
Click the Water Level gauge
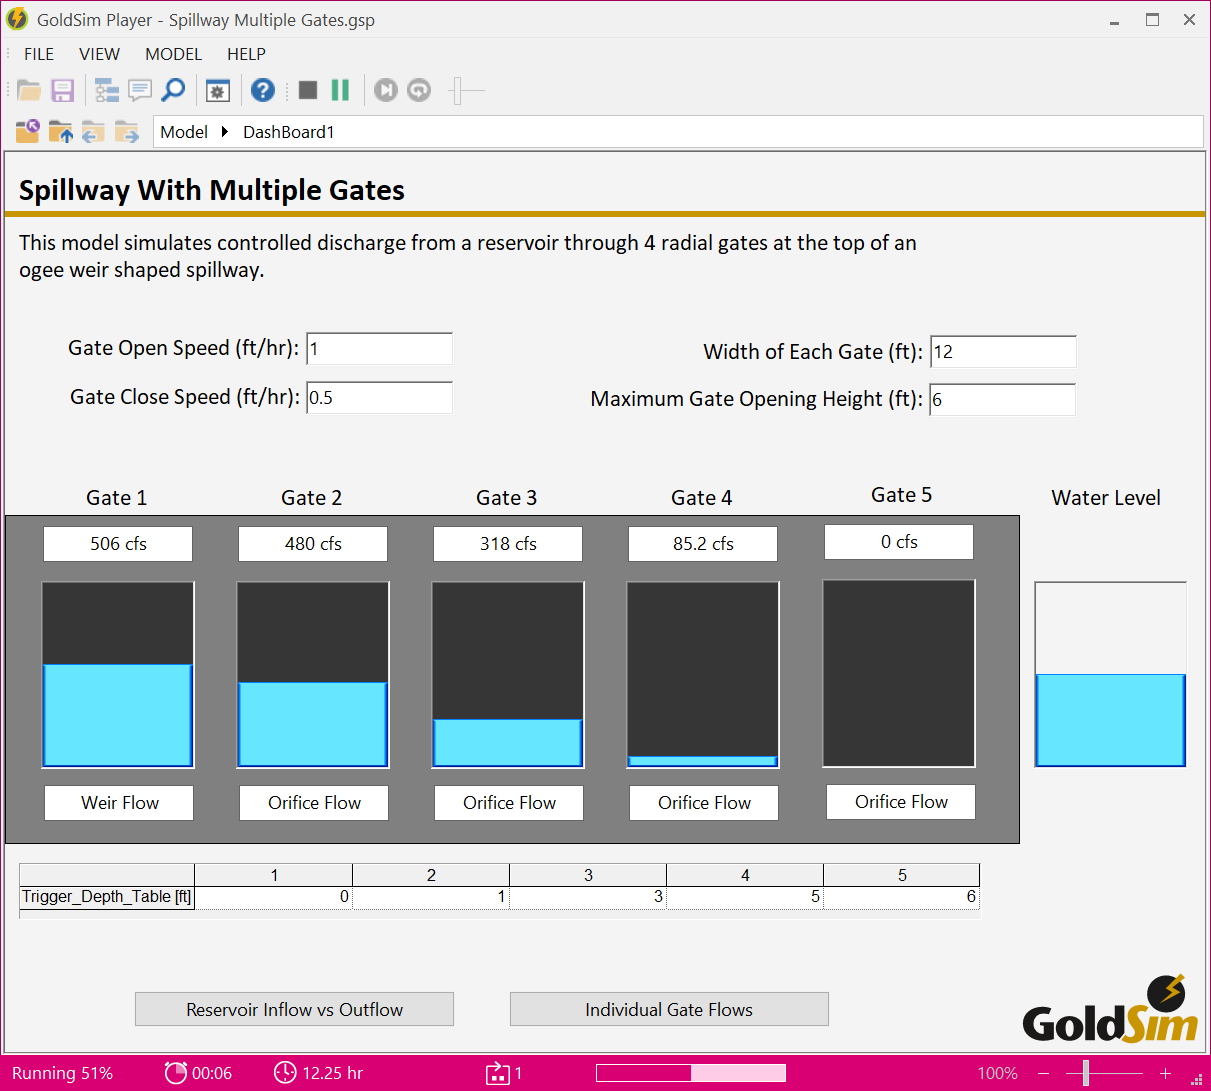pyautogui.click(x=1110, y=674)
